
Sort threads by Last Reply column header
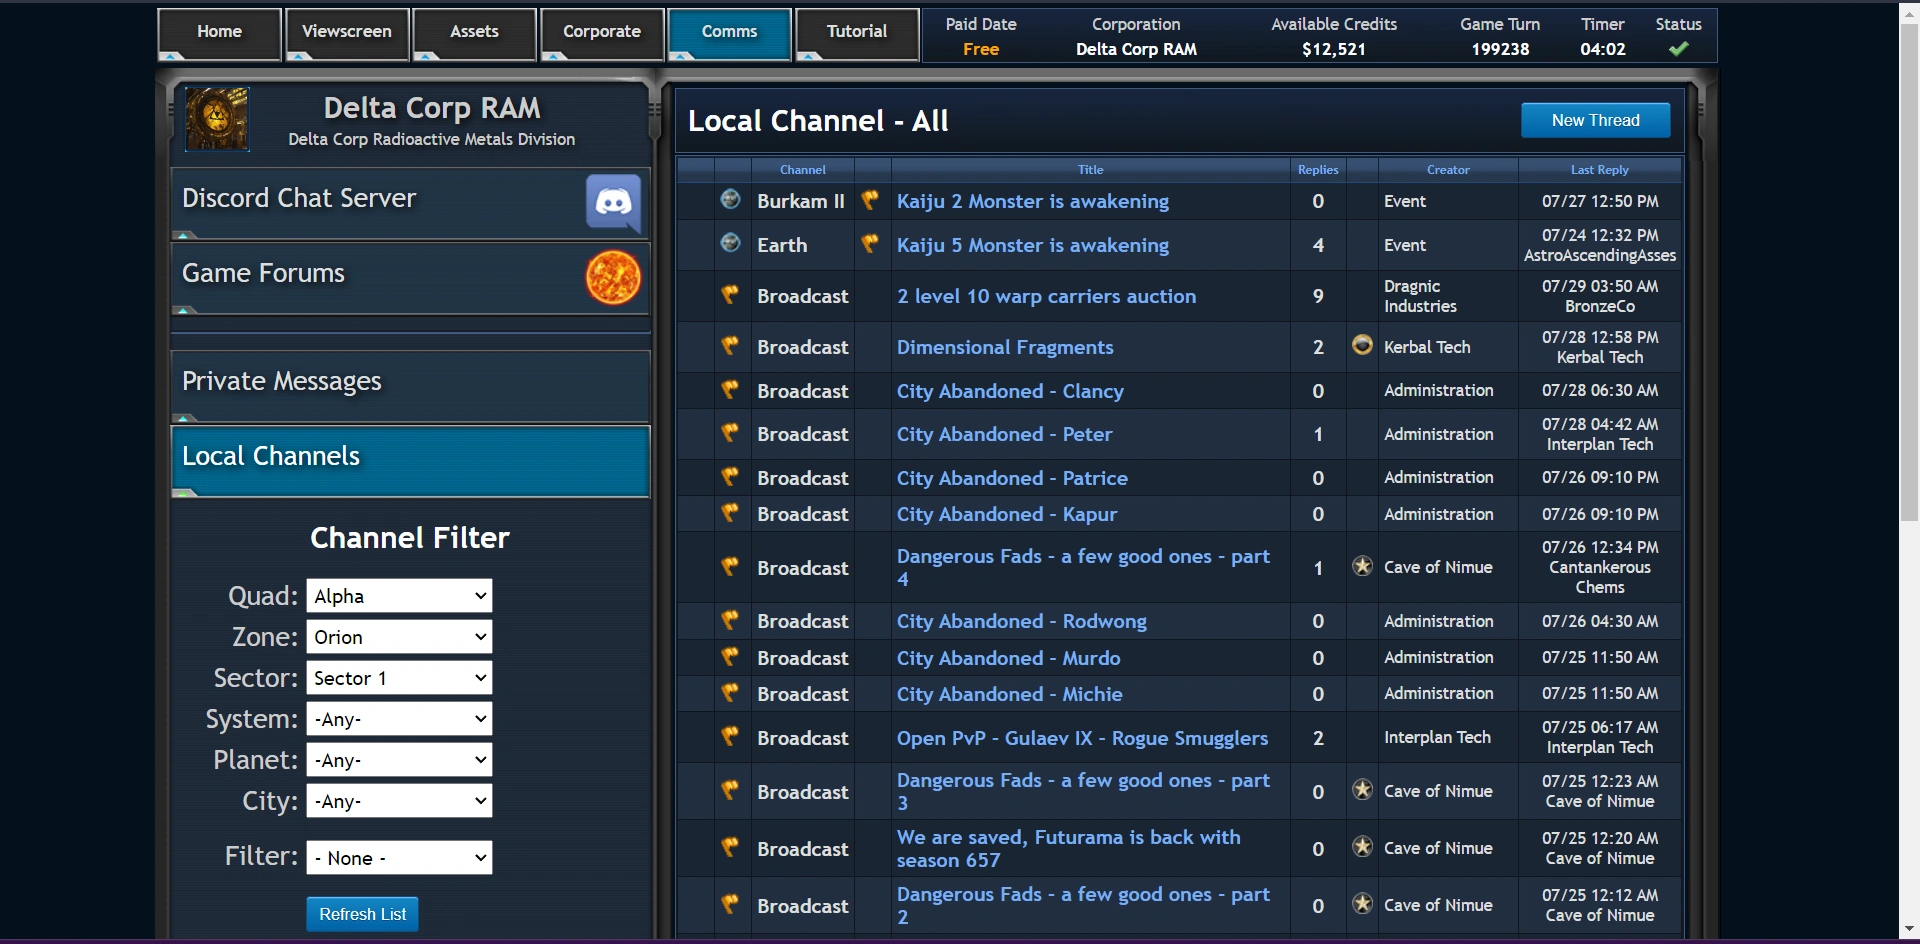1600,170
